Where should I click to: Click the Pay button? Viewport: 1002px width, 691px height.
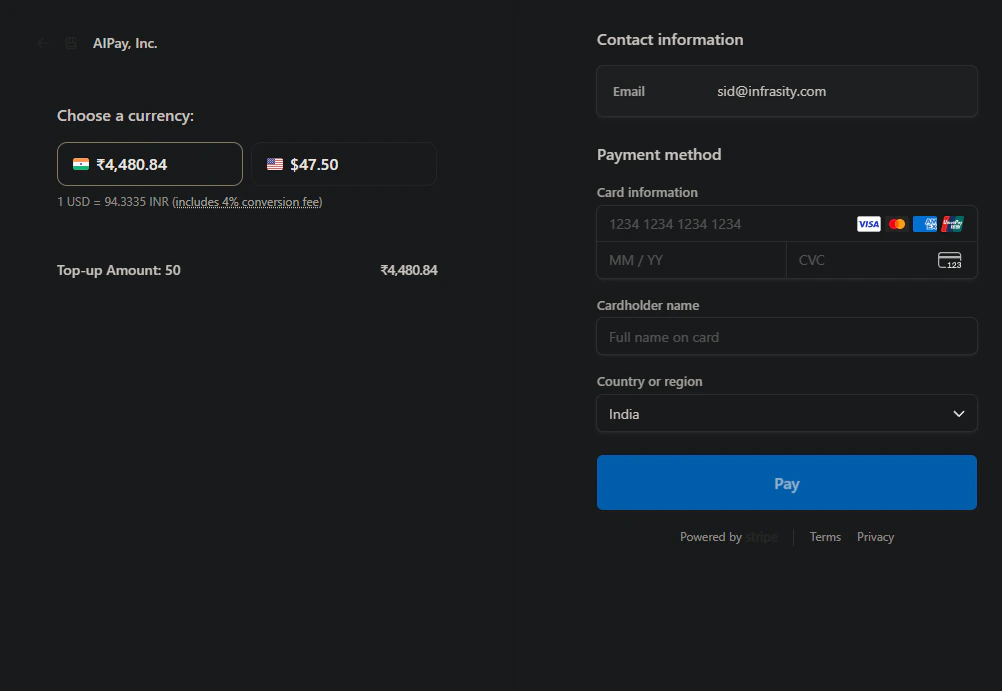pyautogui.click(x=786, y=482)
